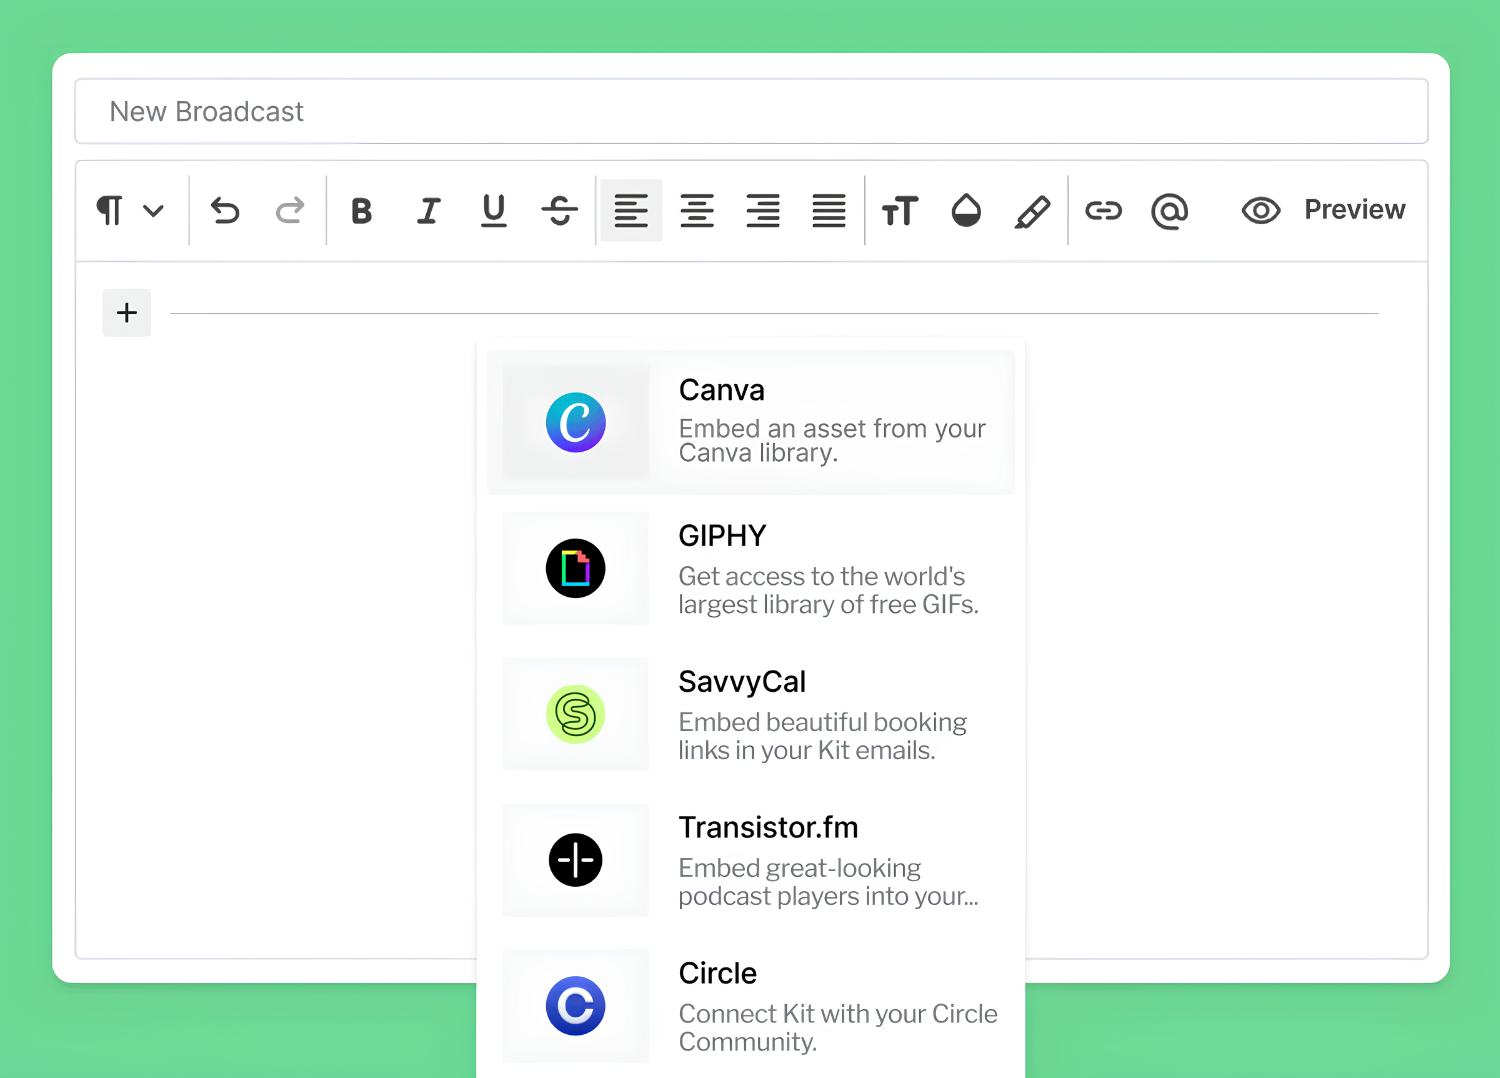Click 'Embed beautiful booking links' description

coord(822,736)
